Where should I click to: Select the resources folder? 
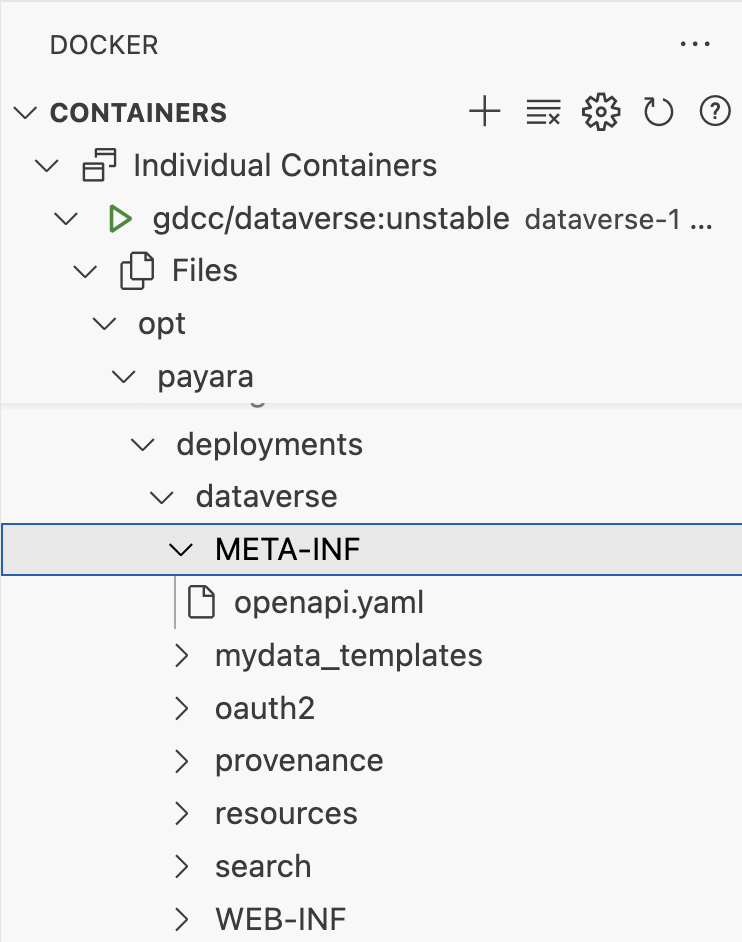pyautogui.click(x=286, y=814)
